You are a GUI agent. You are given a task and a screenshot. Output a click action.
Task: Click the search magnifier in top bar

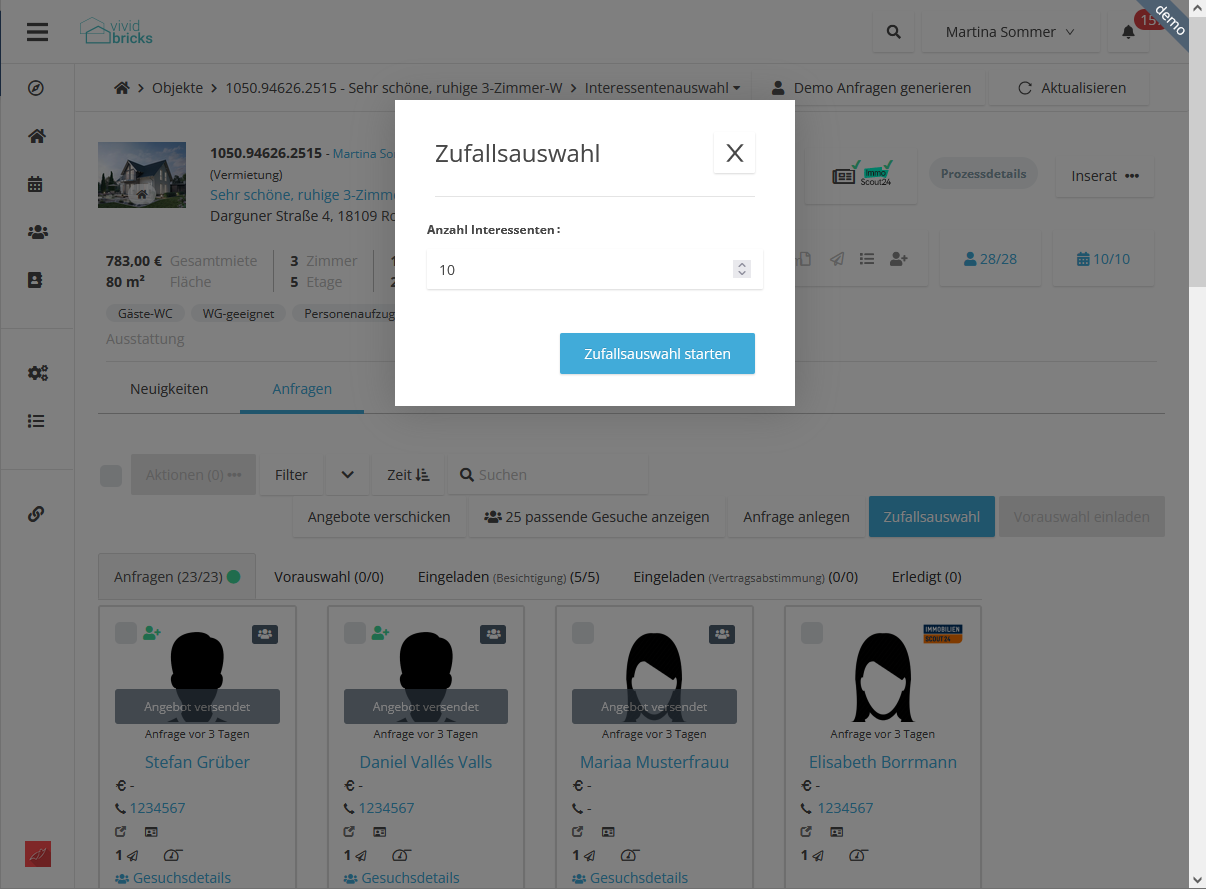tap(893, 32)
